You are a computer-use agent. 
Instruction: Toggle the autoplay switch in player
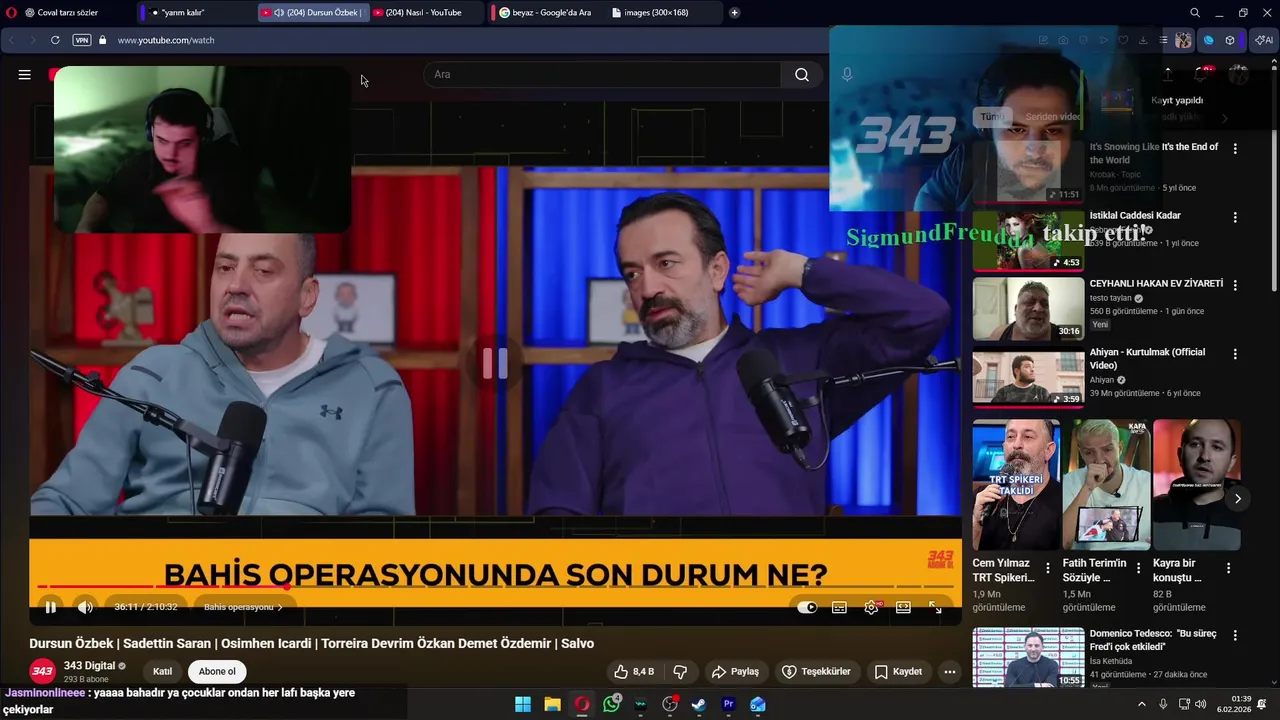click(807, 607)
